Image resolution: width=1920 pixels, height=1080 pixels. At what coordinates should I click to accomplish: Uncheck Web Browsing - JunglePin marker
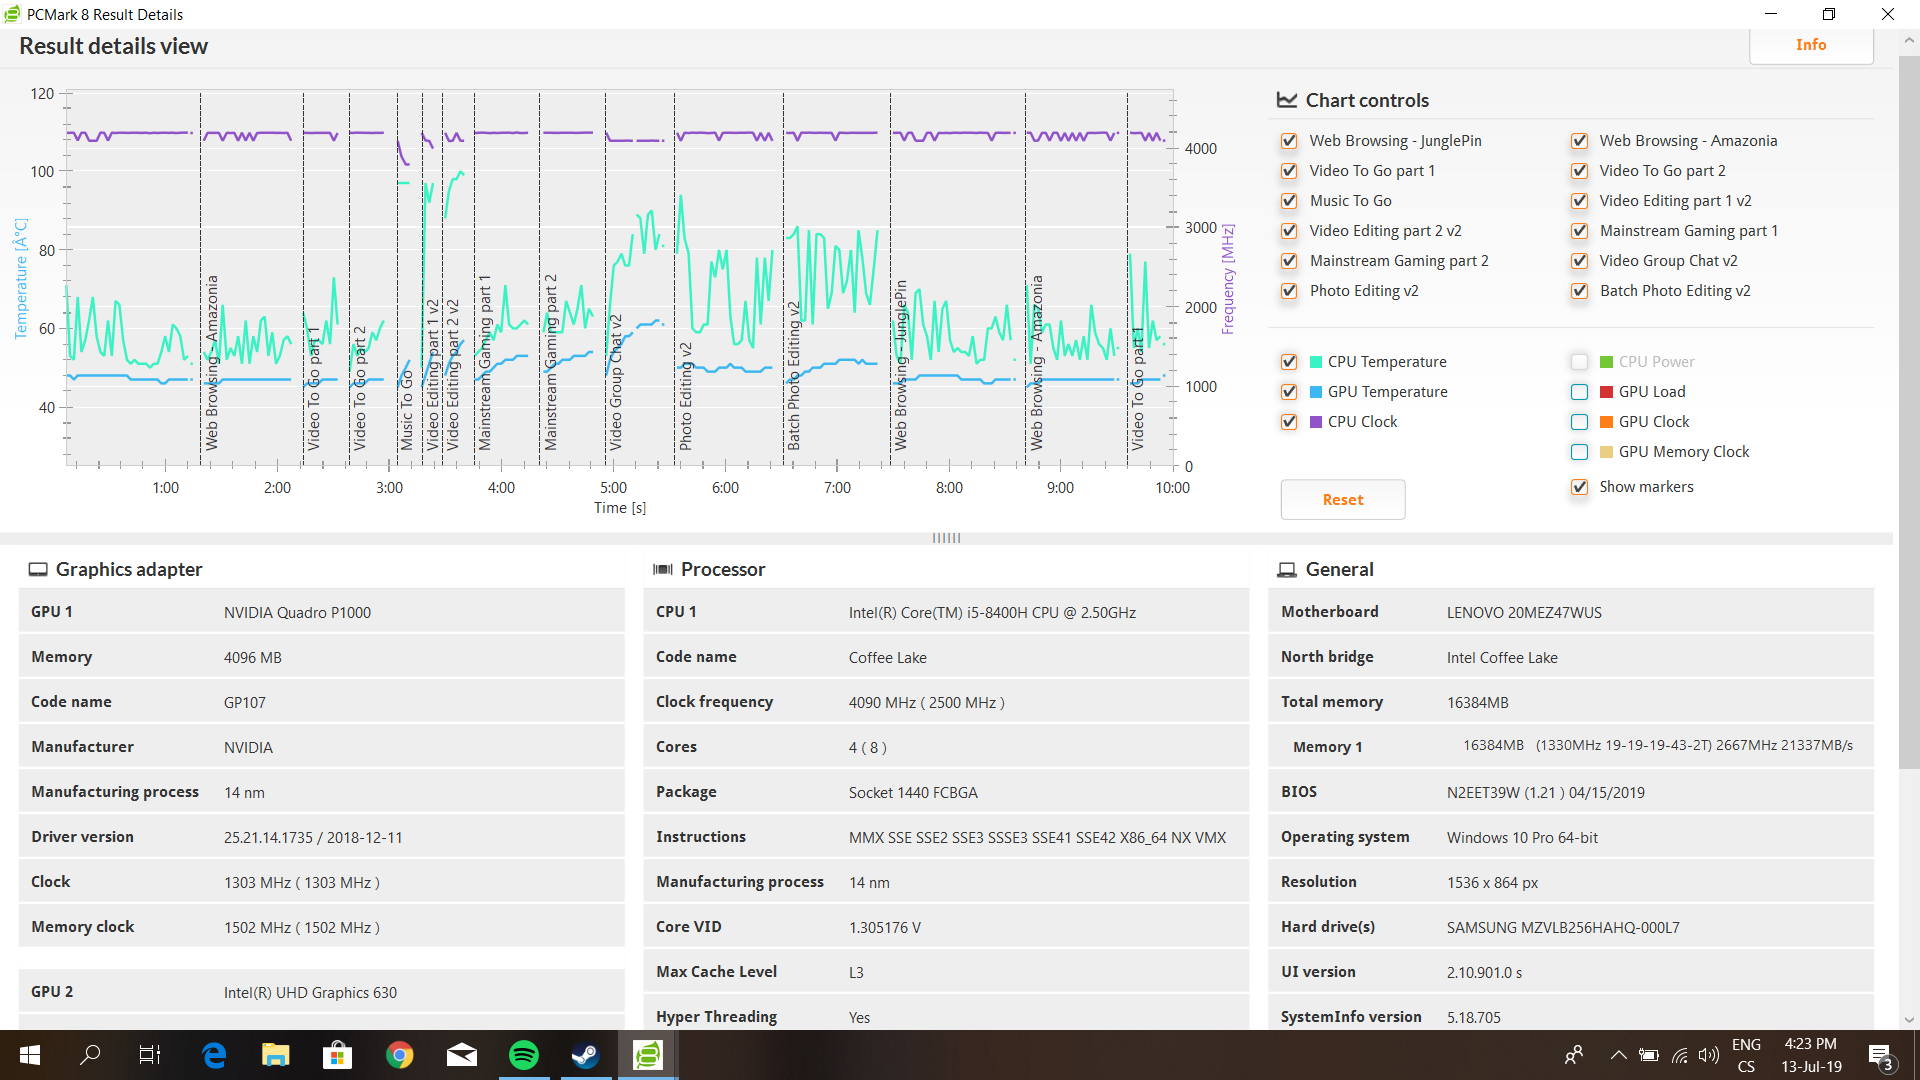click(x=1289, y=141)
